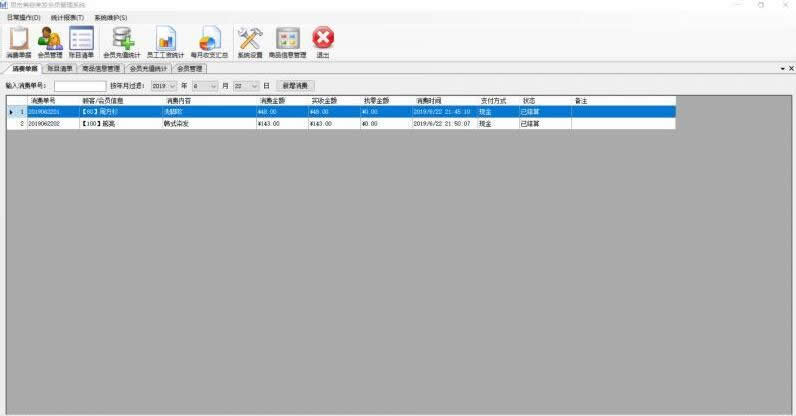Open 员工工资统计 chart icon

(x=166, y=41)
